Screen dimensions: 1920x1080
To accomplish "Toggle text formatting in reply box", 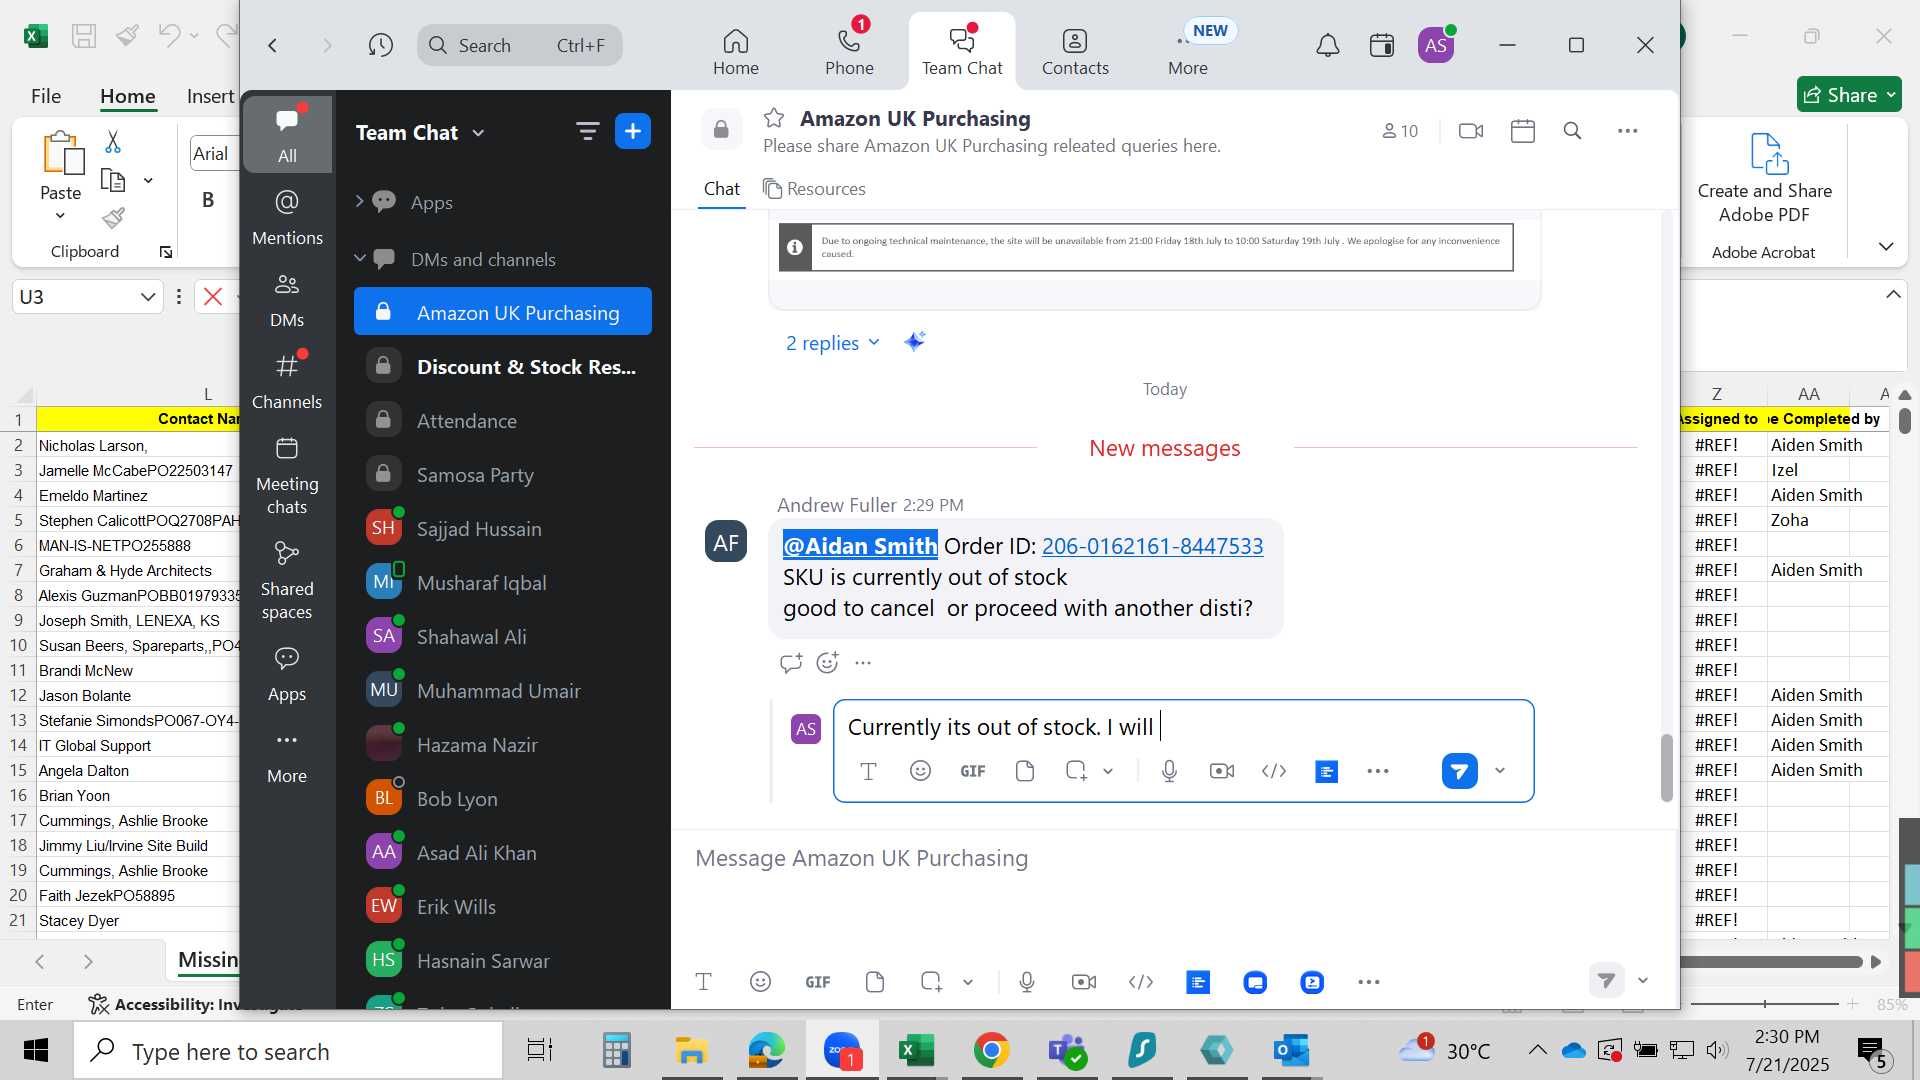I will coord(868,771).
